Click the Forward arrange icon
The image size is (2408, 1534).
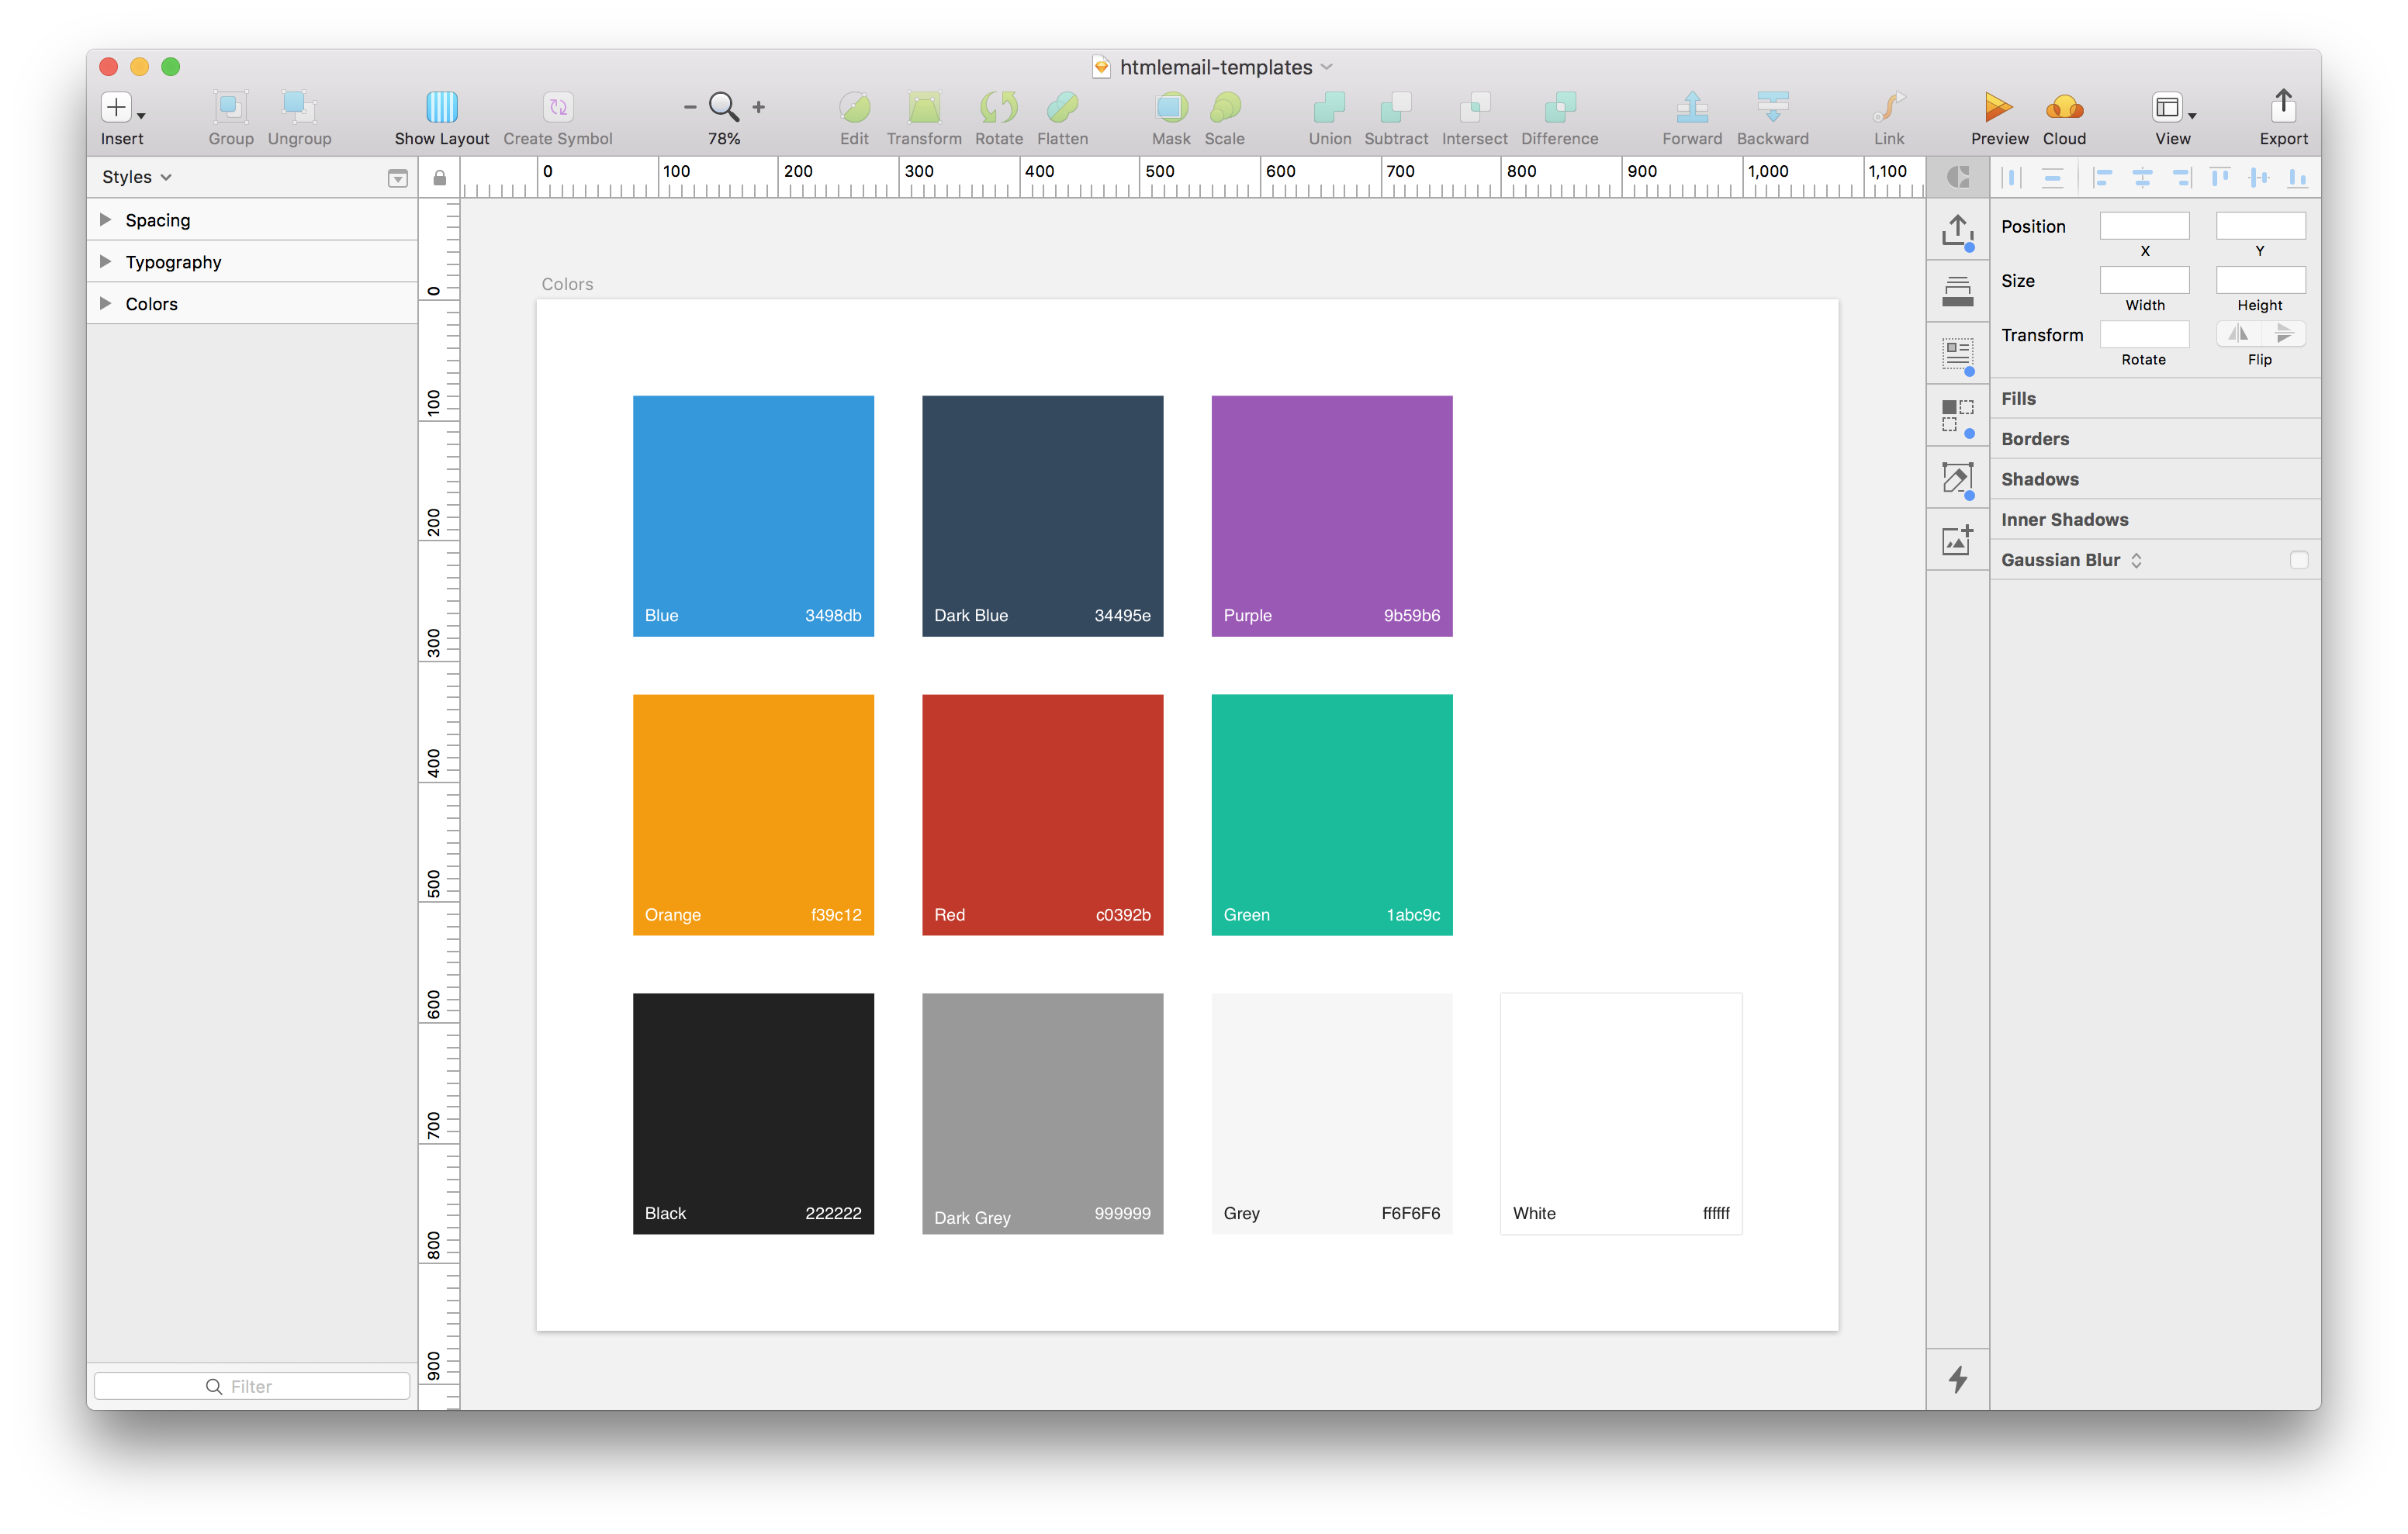pos(1691,107)
